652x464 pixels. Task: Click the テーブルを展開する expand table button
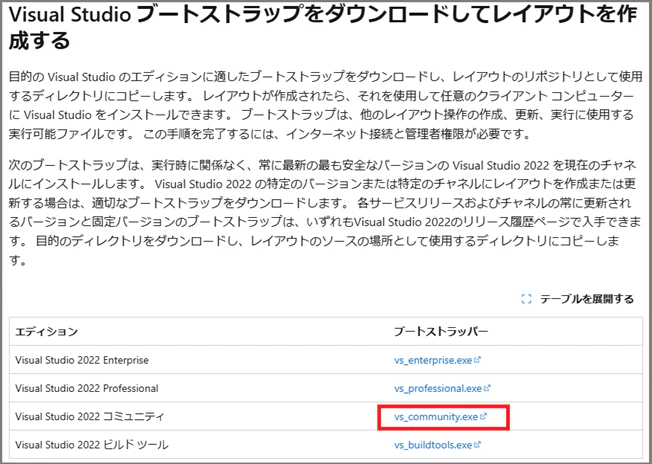[x=577, y=299]
